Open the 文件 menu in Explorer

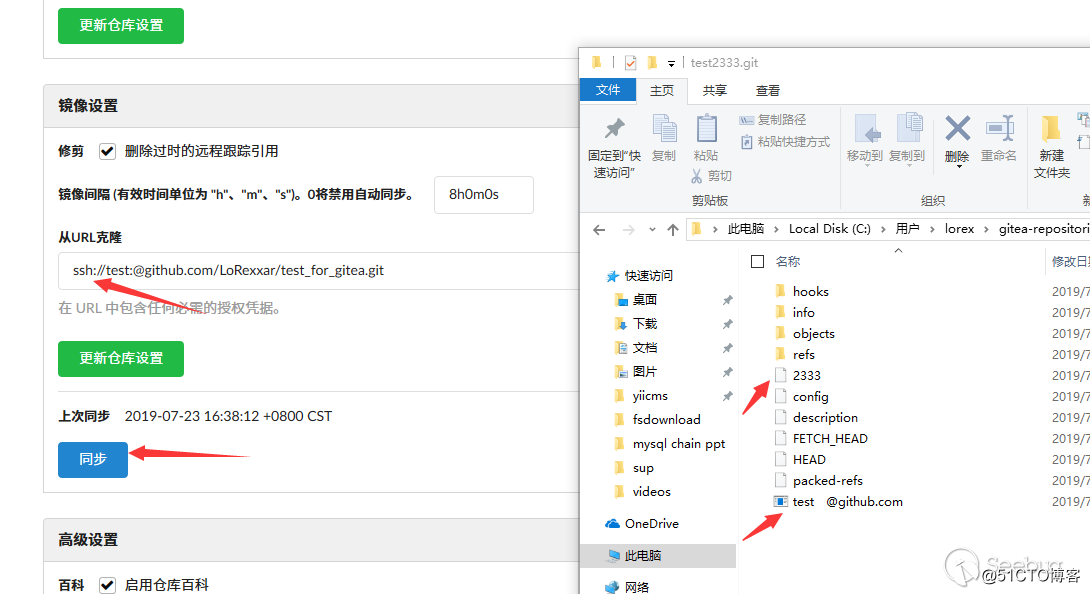(608, 90)
